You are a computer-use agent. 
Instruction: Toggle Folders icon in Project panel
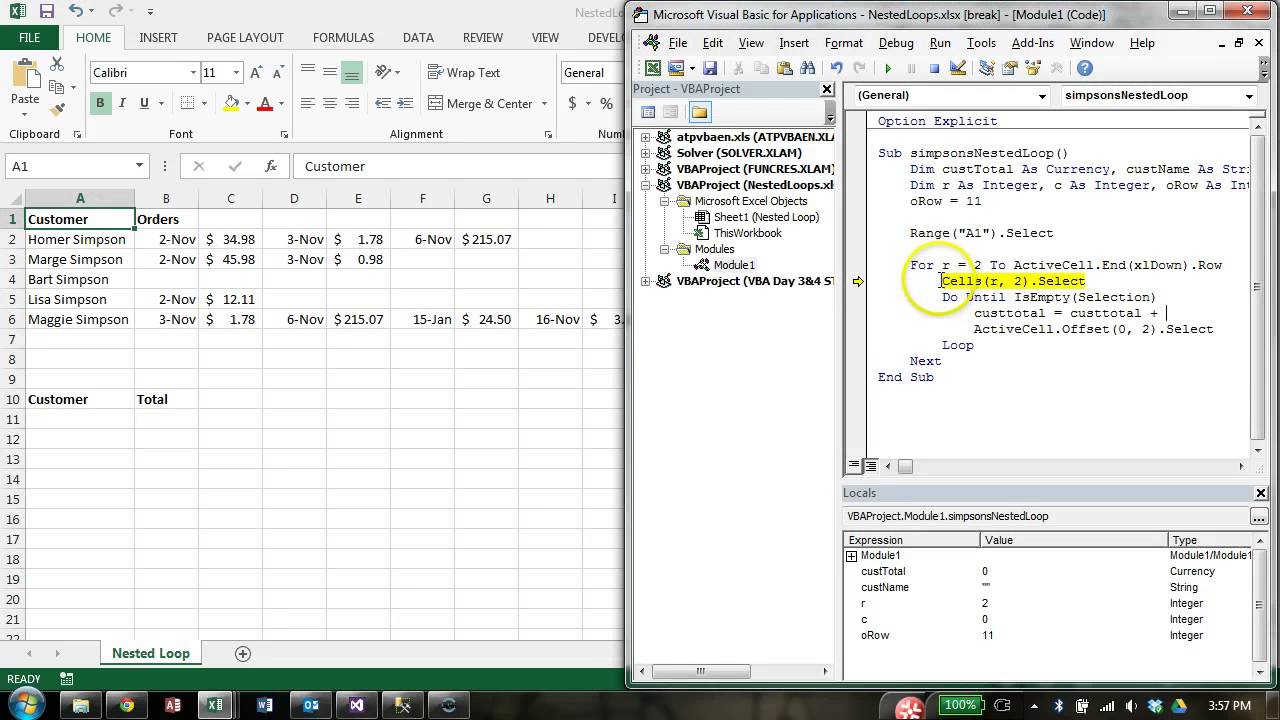(x=699, y=112)
